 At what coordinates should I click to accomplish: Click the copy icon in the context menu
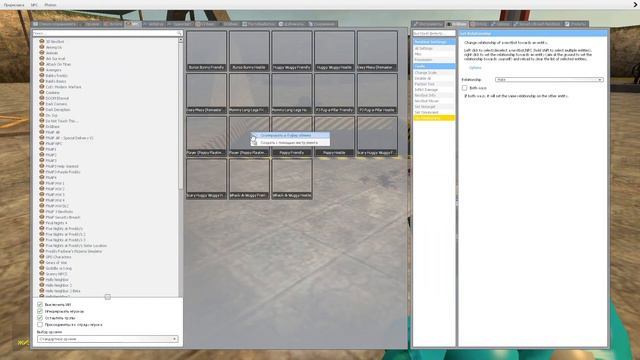pos(254,136)
